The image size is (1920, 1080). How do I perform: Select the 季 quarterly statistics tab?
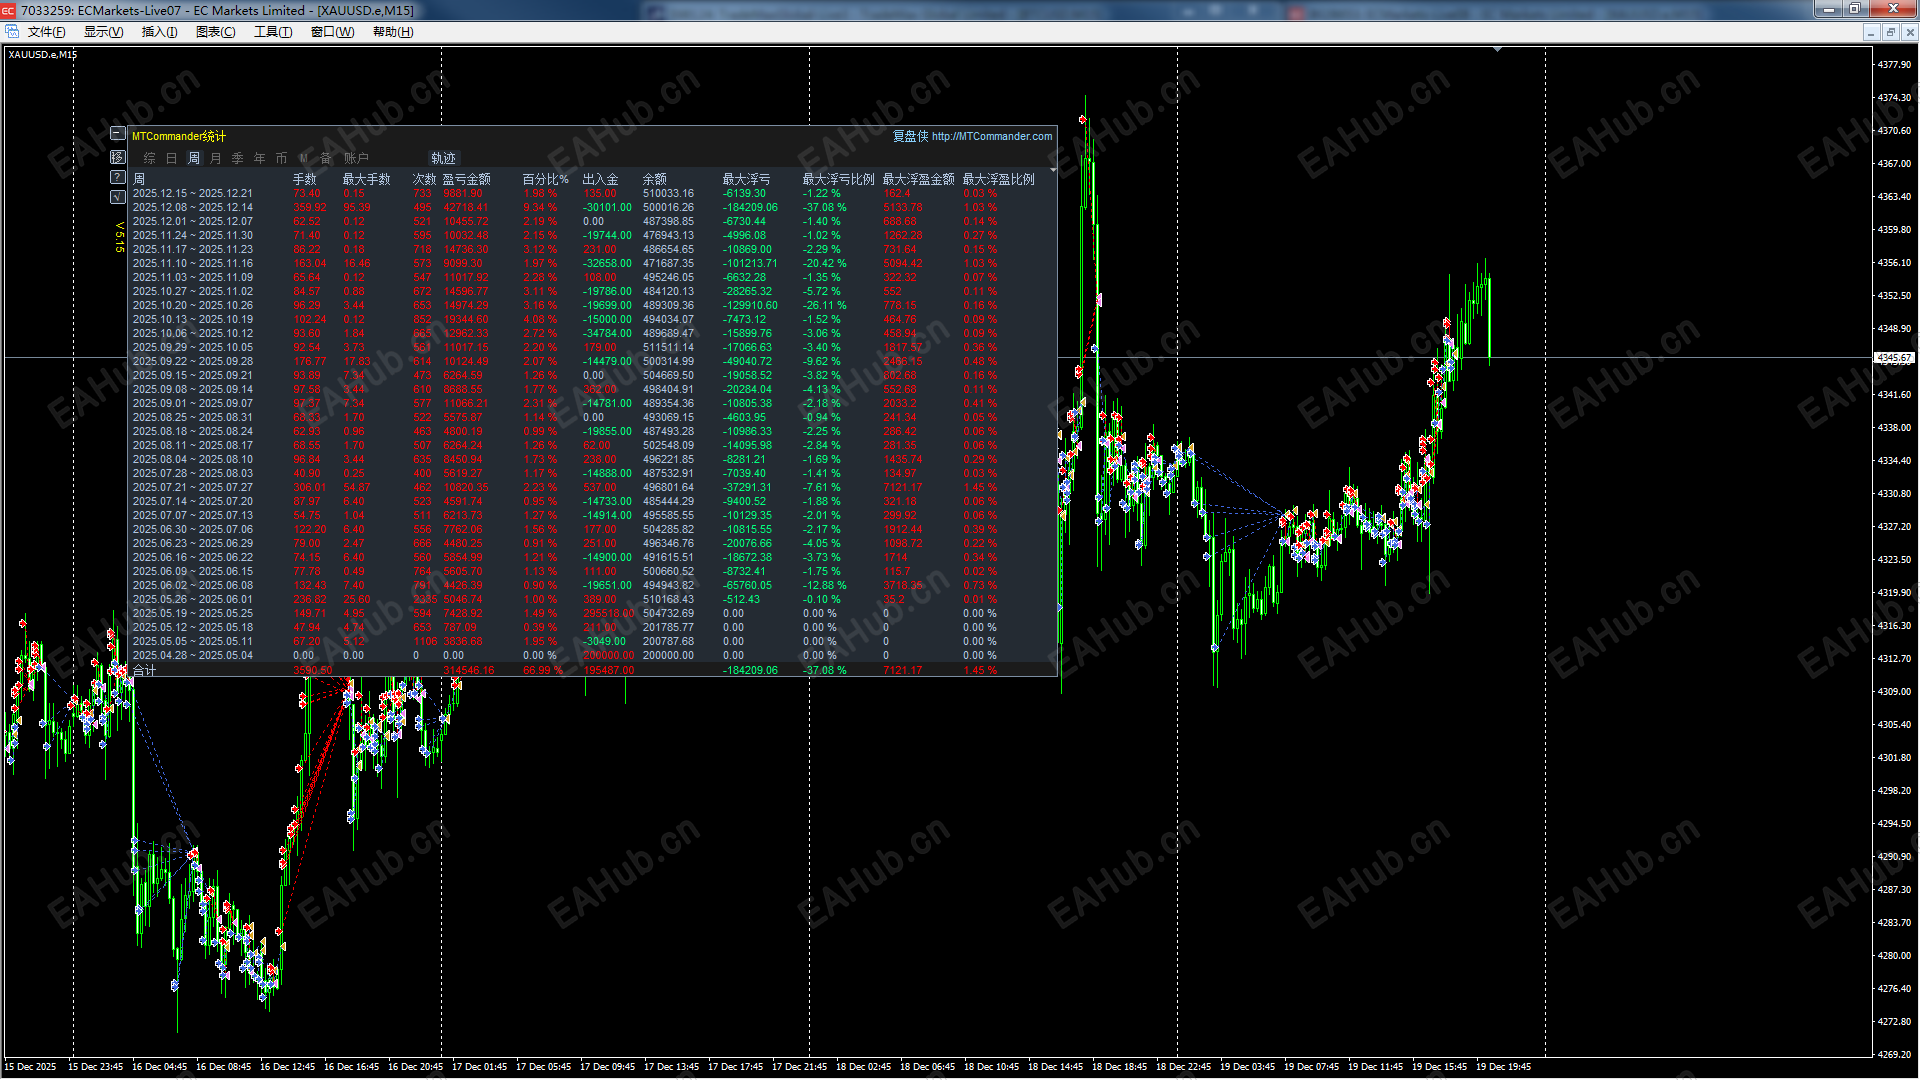[x=237, y=158]
